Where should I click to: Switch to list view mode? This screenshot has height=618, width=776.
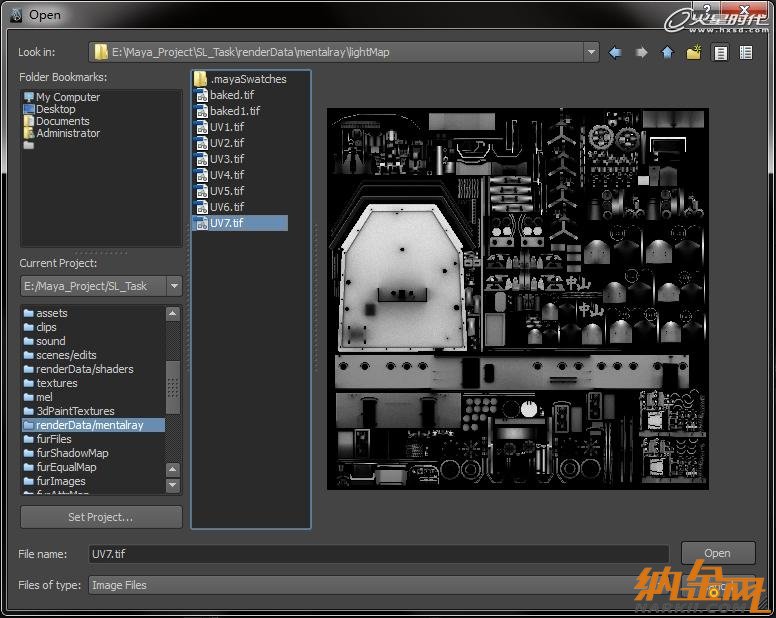(x=719, y=52)
